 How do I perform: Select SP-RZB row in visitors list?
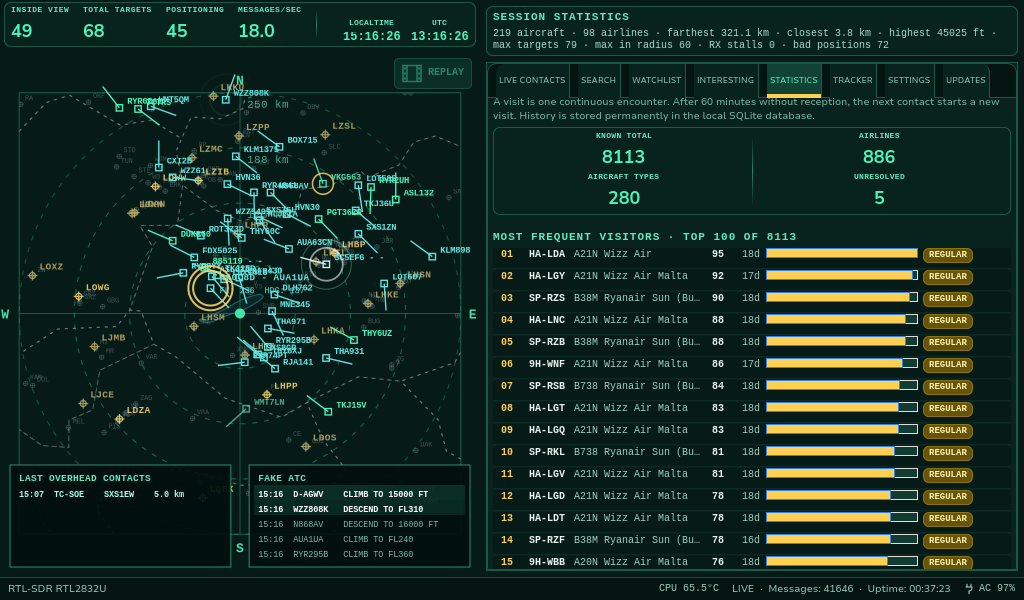coord(751,342)
